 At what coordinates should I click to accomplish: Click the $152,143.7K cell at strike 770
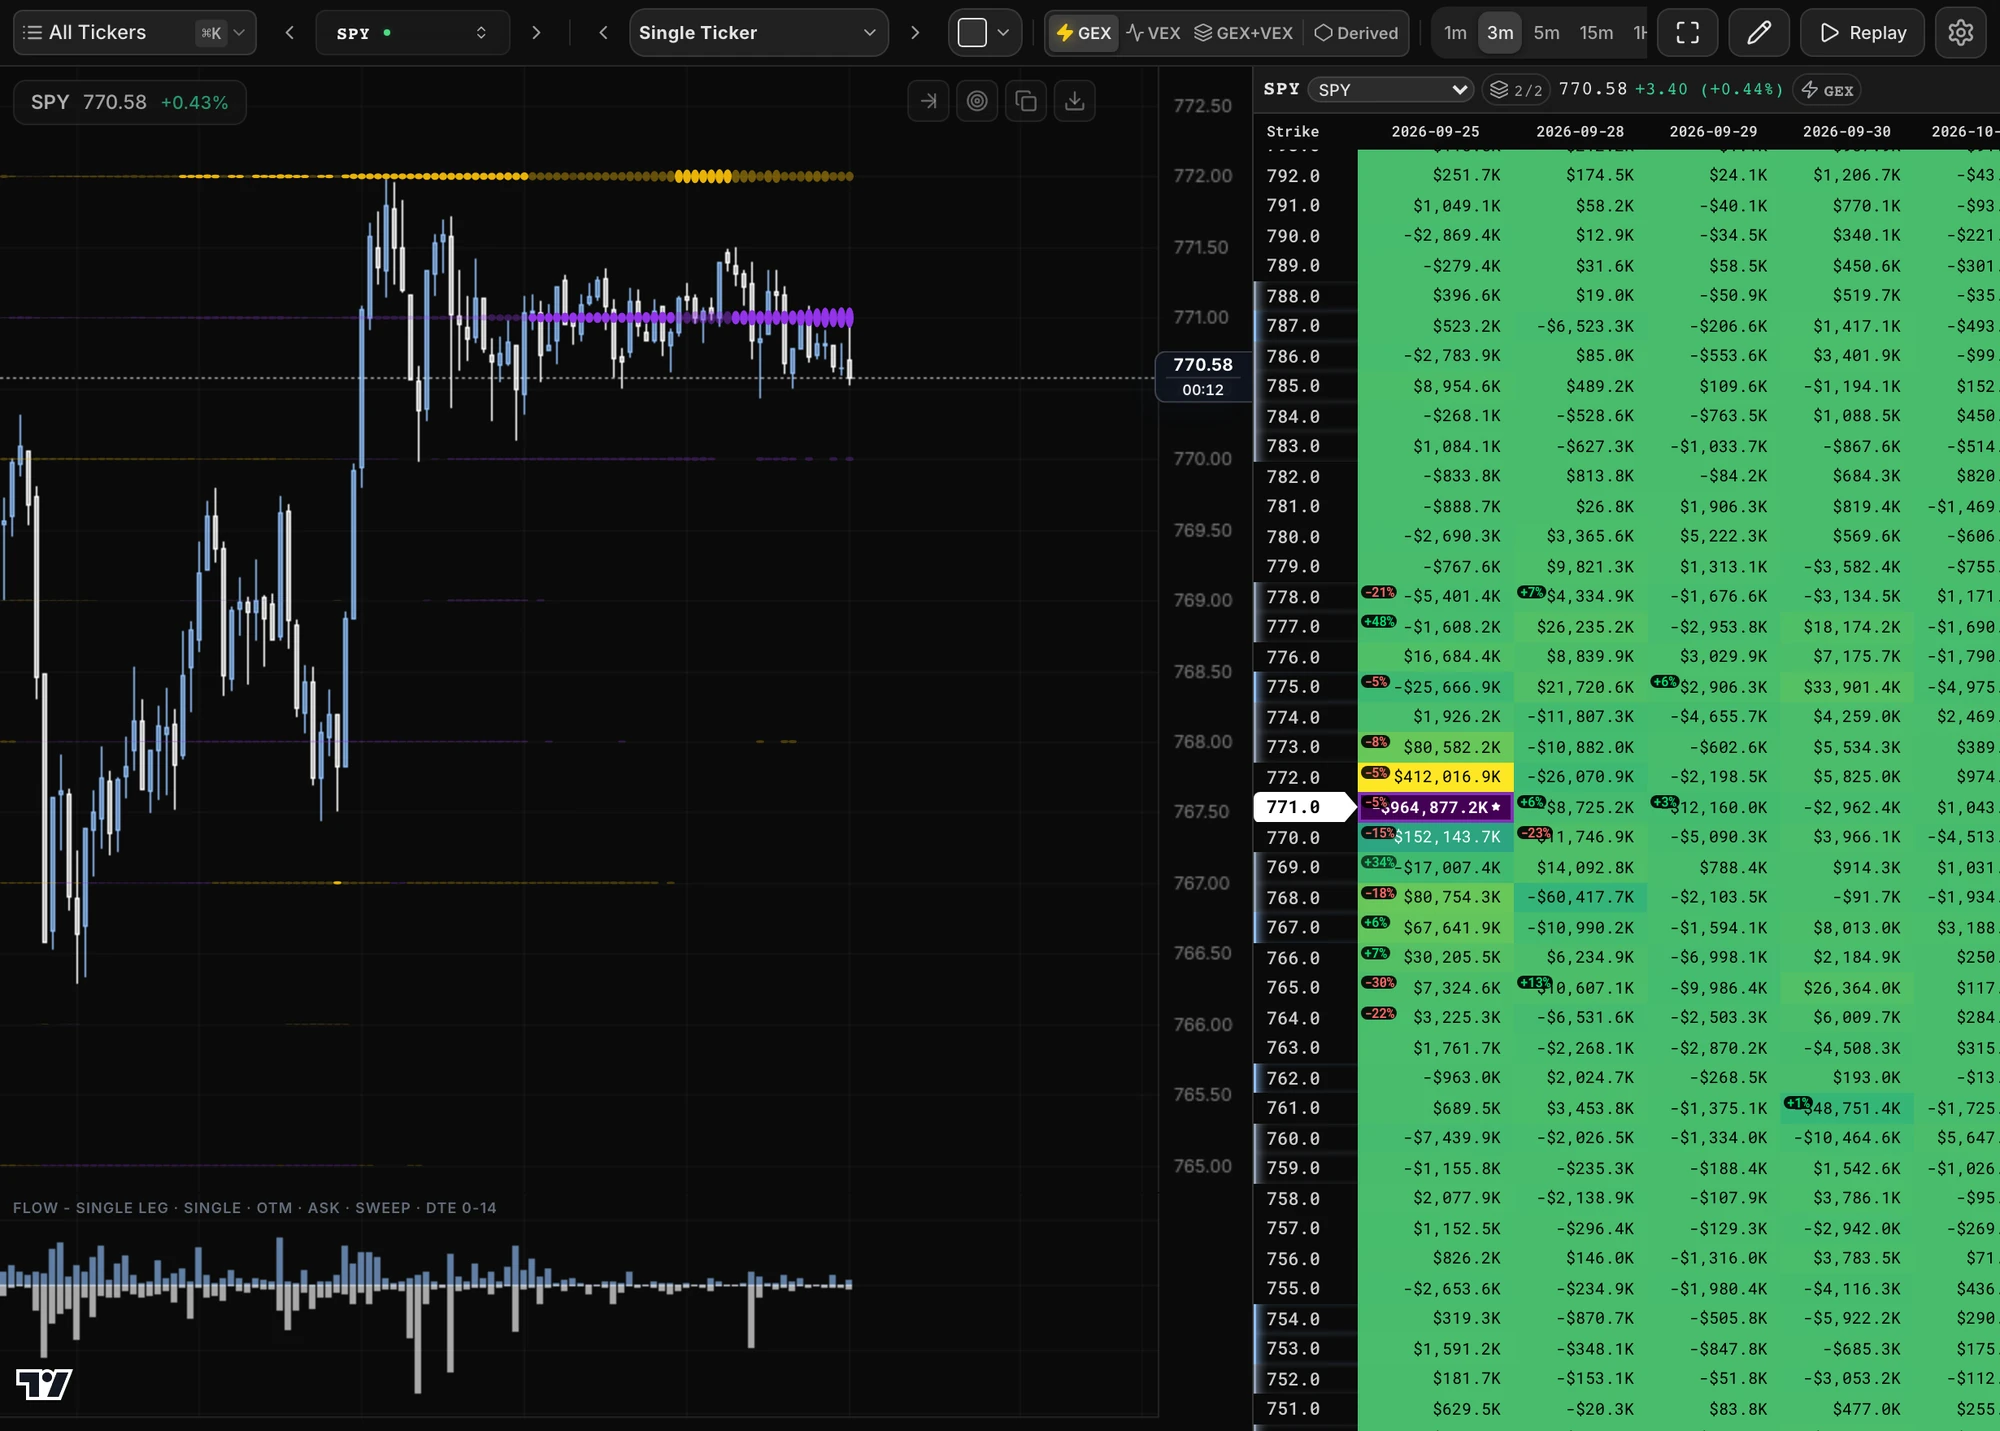click(1435, 837)
